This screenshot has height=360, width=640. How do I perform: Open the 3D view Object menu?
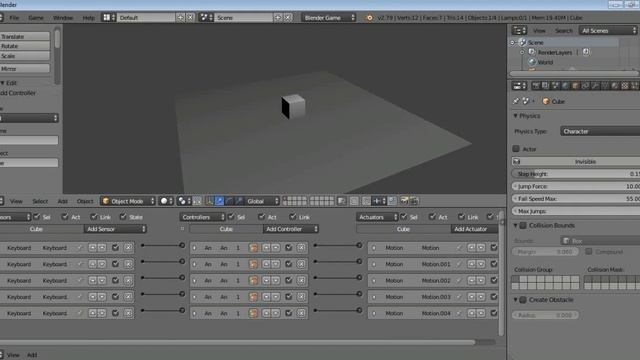85,201
